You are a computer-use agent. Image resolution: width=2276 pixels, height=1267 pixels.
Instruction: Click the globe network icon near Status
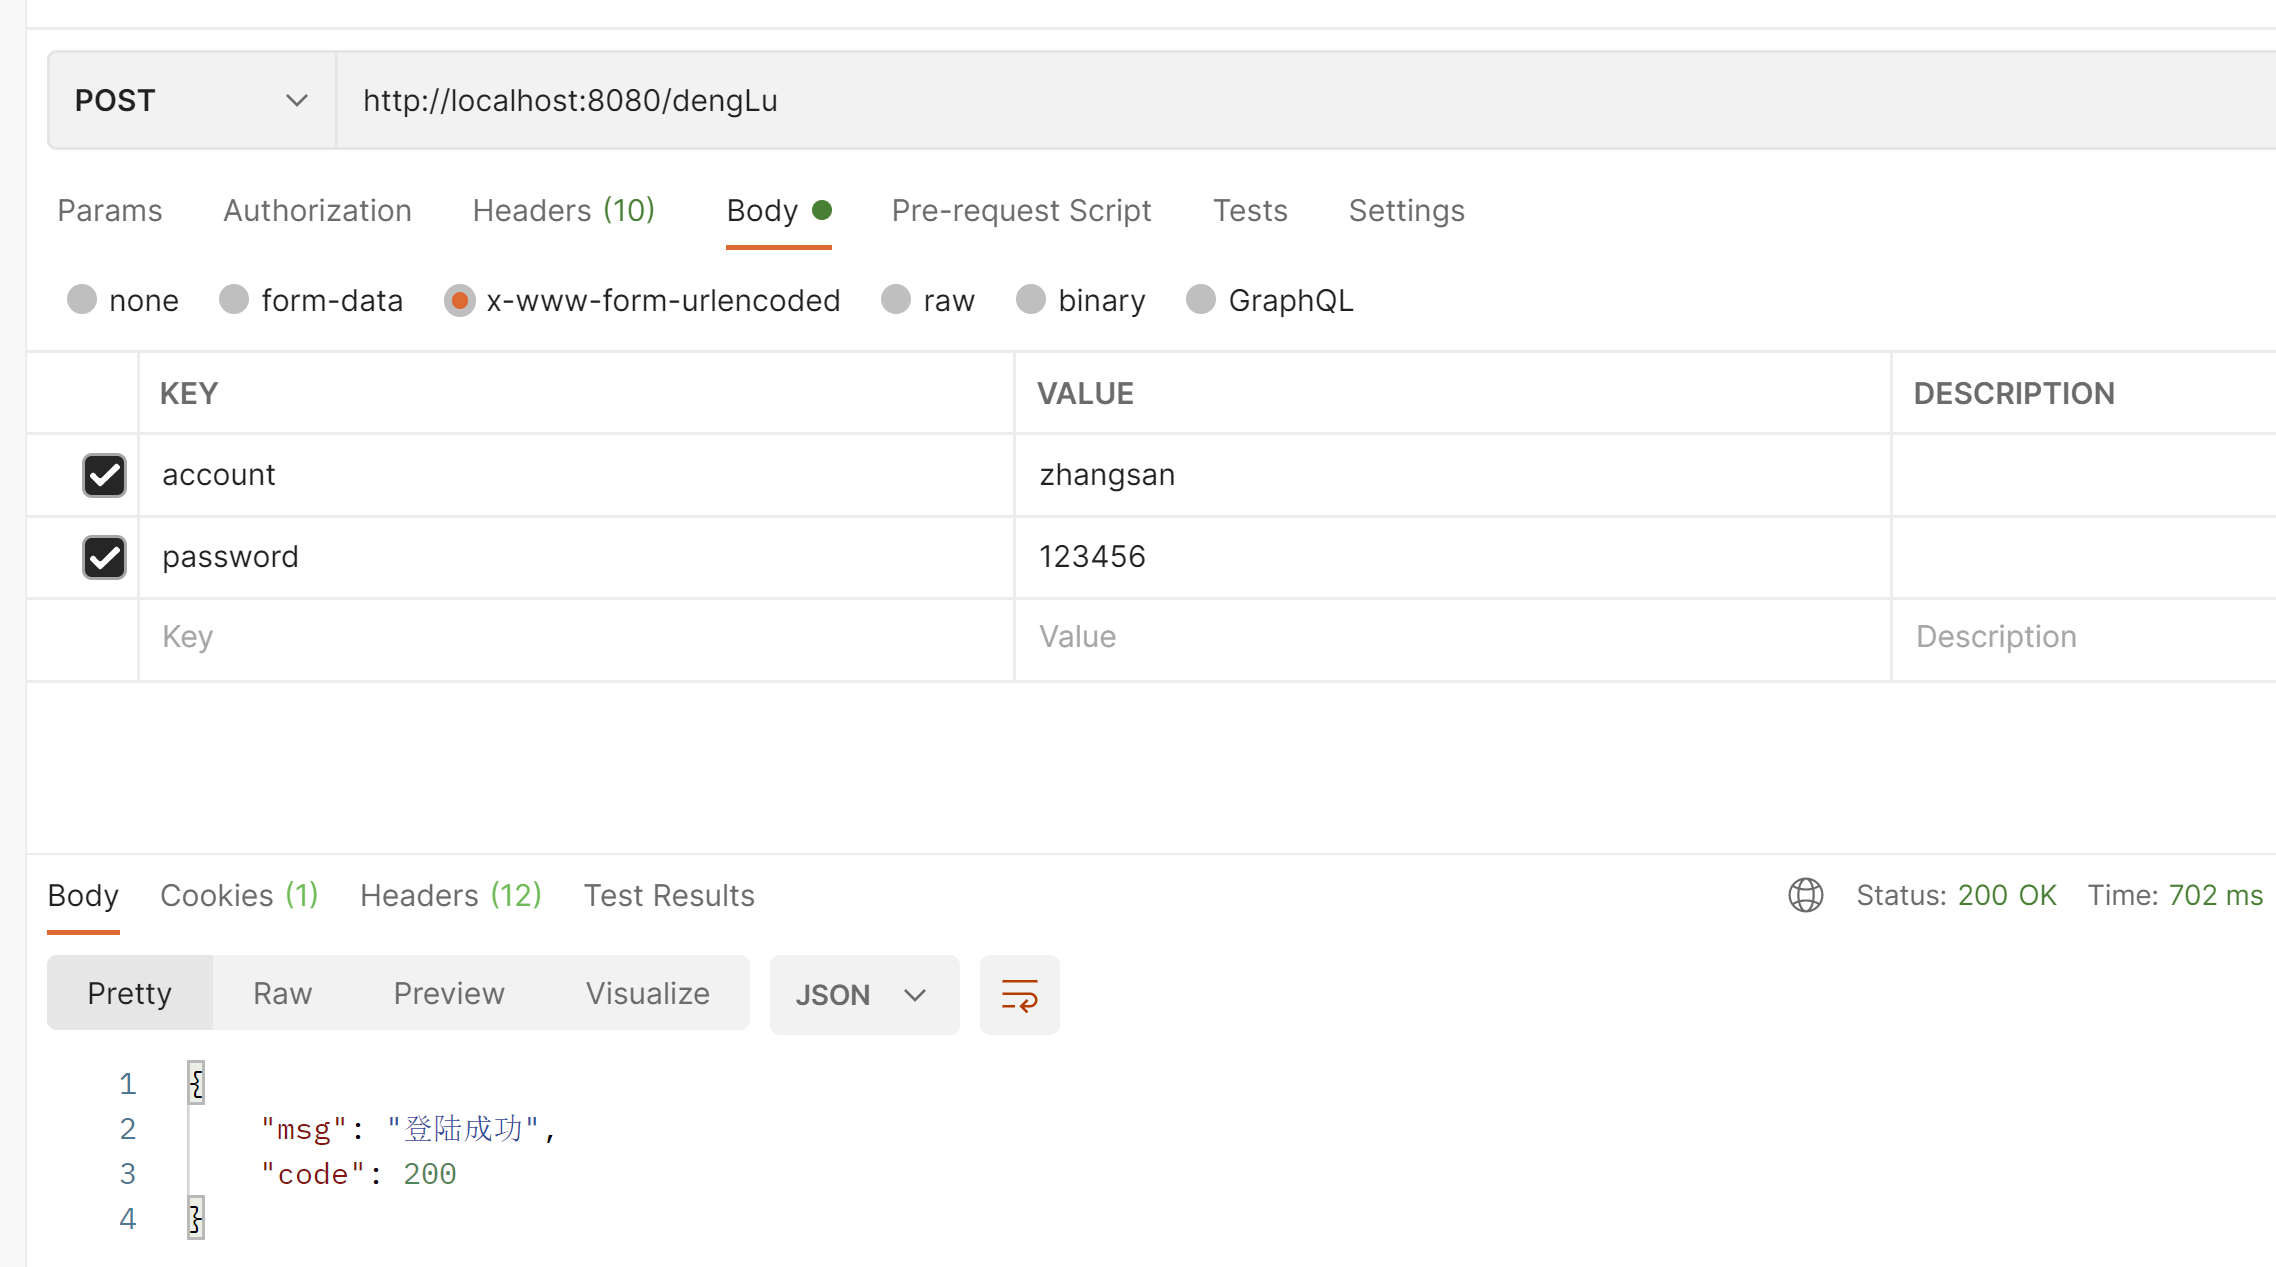click(x=1805, y=895)
